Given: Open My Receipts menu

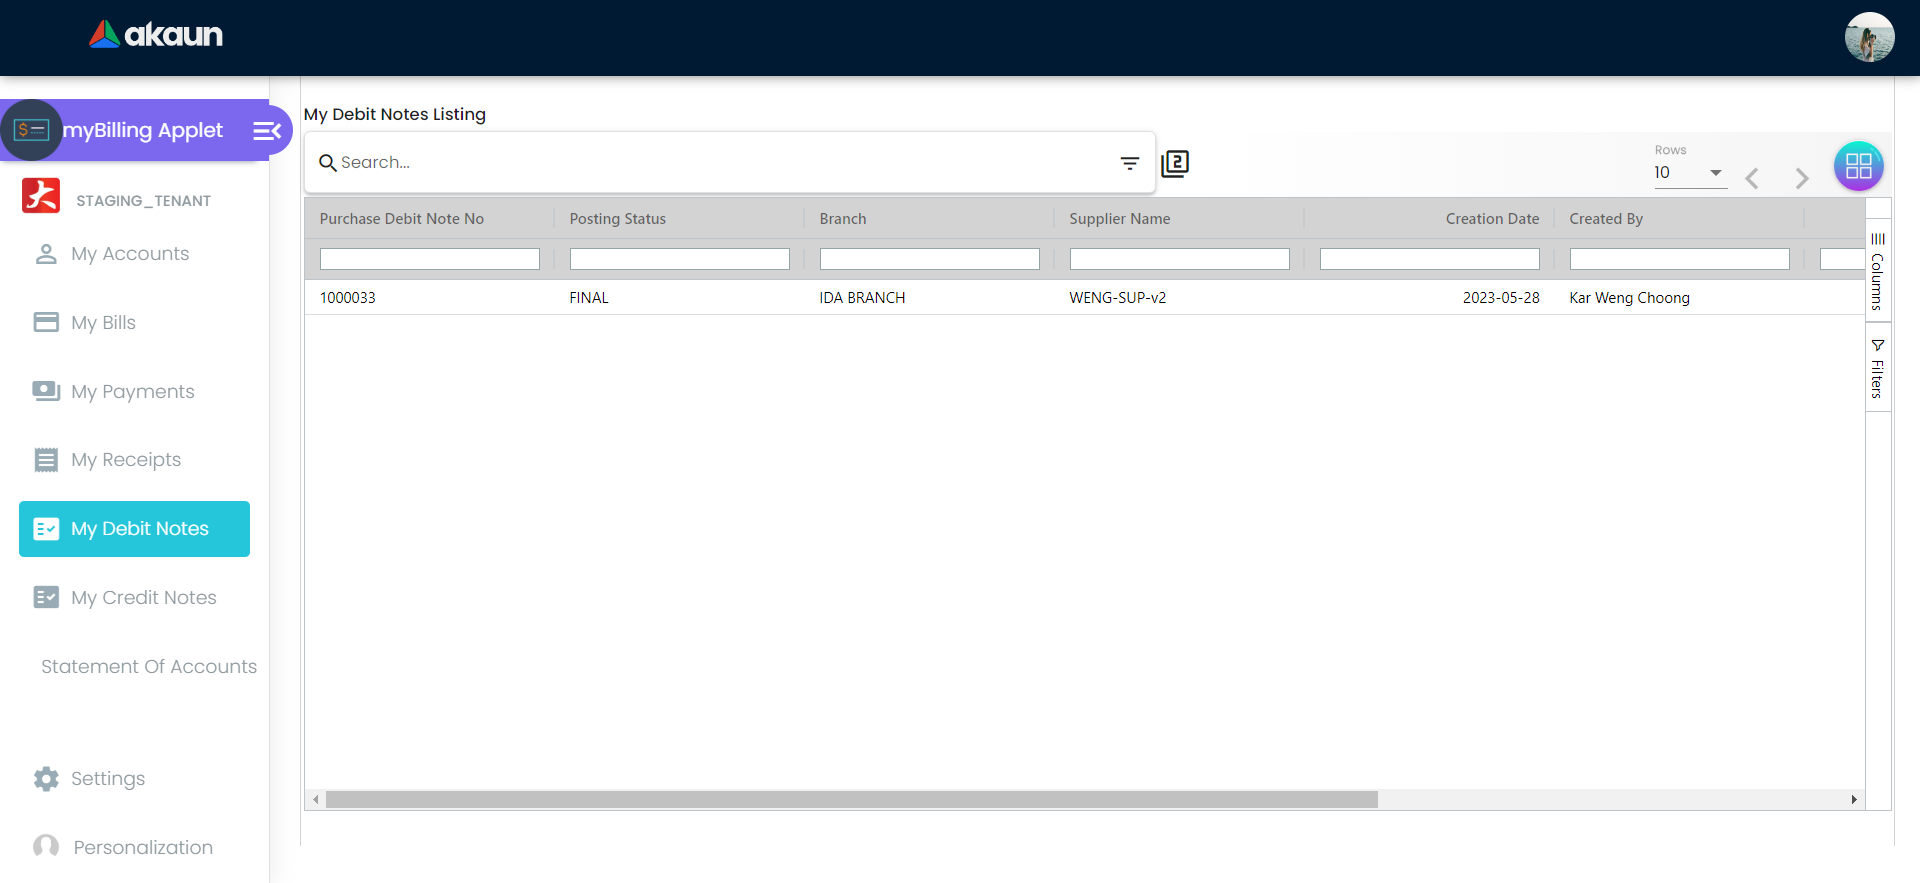Looking at the screenshot, I should click(x=126, y=460).
